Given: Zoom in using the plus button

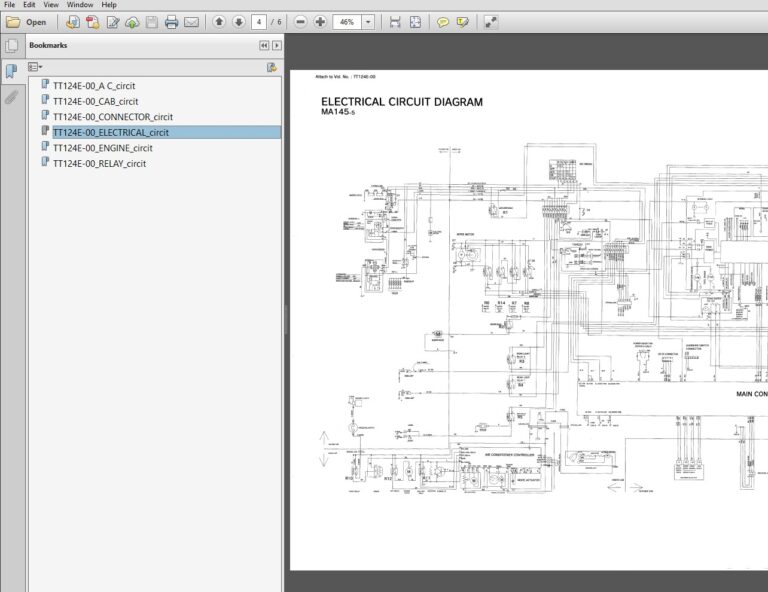Looking at the screenshot, I should pyautogui.click(x=320, y=22).
